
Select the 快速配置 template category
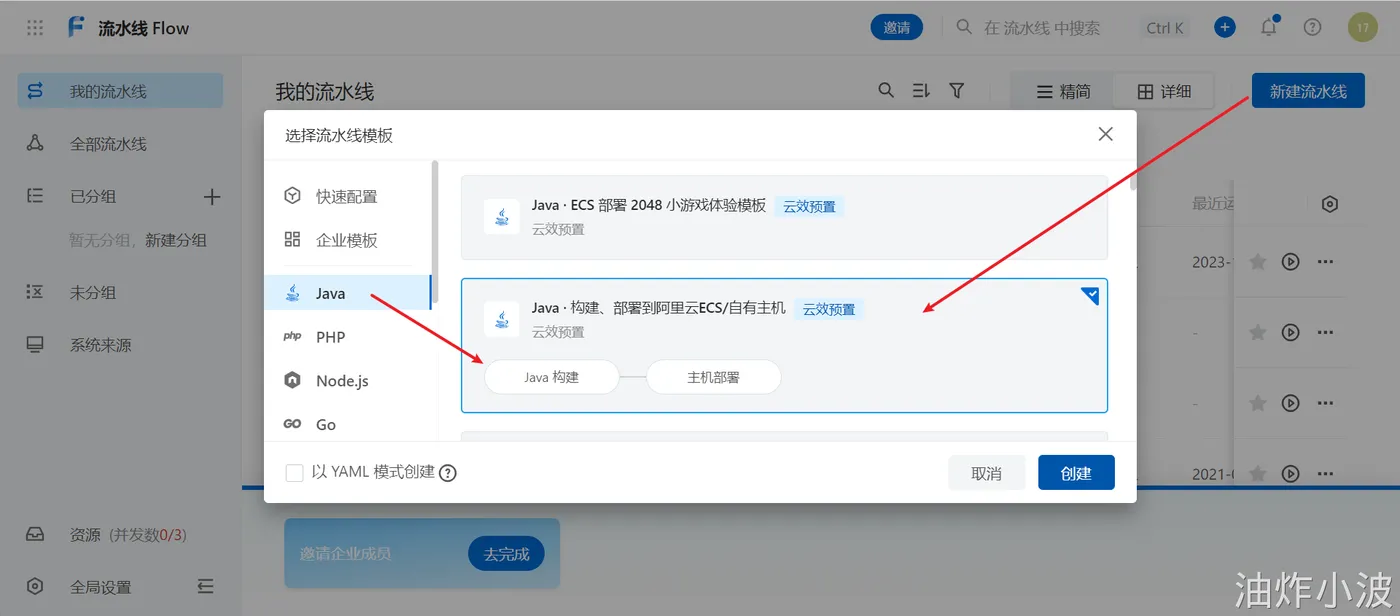click(x=347, y=197)
